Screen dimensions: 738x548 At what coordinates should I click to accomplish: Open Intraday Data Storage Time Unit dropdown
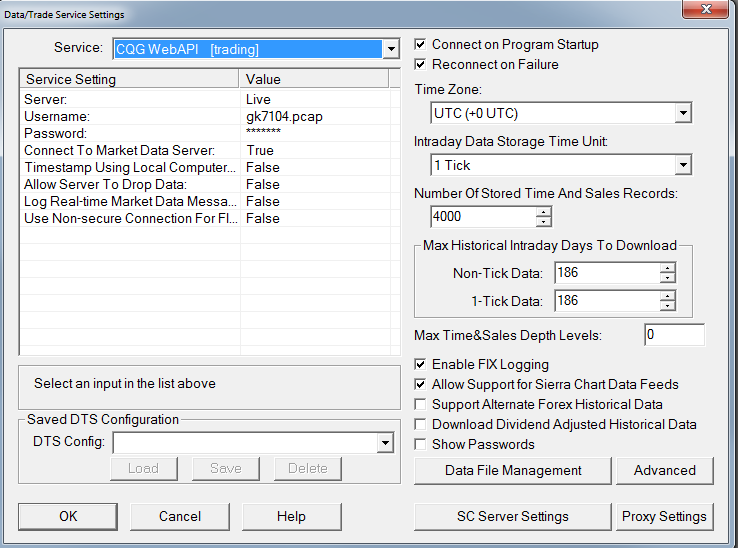point(683,165)
